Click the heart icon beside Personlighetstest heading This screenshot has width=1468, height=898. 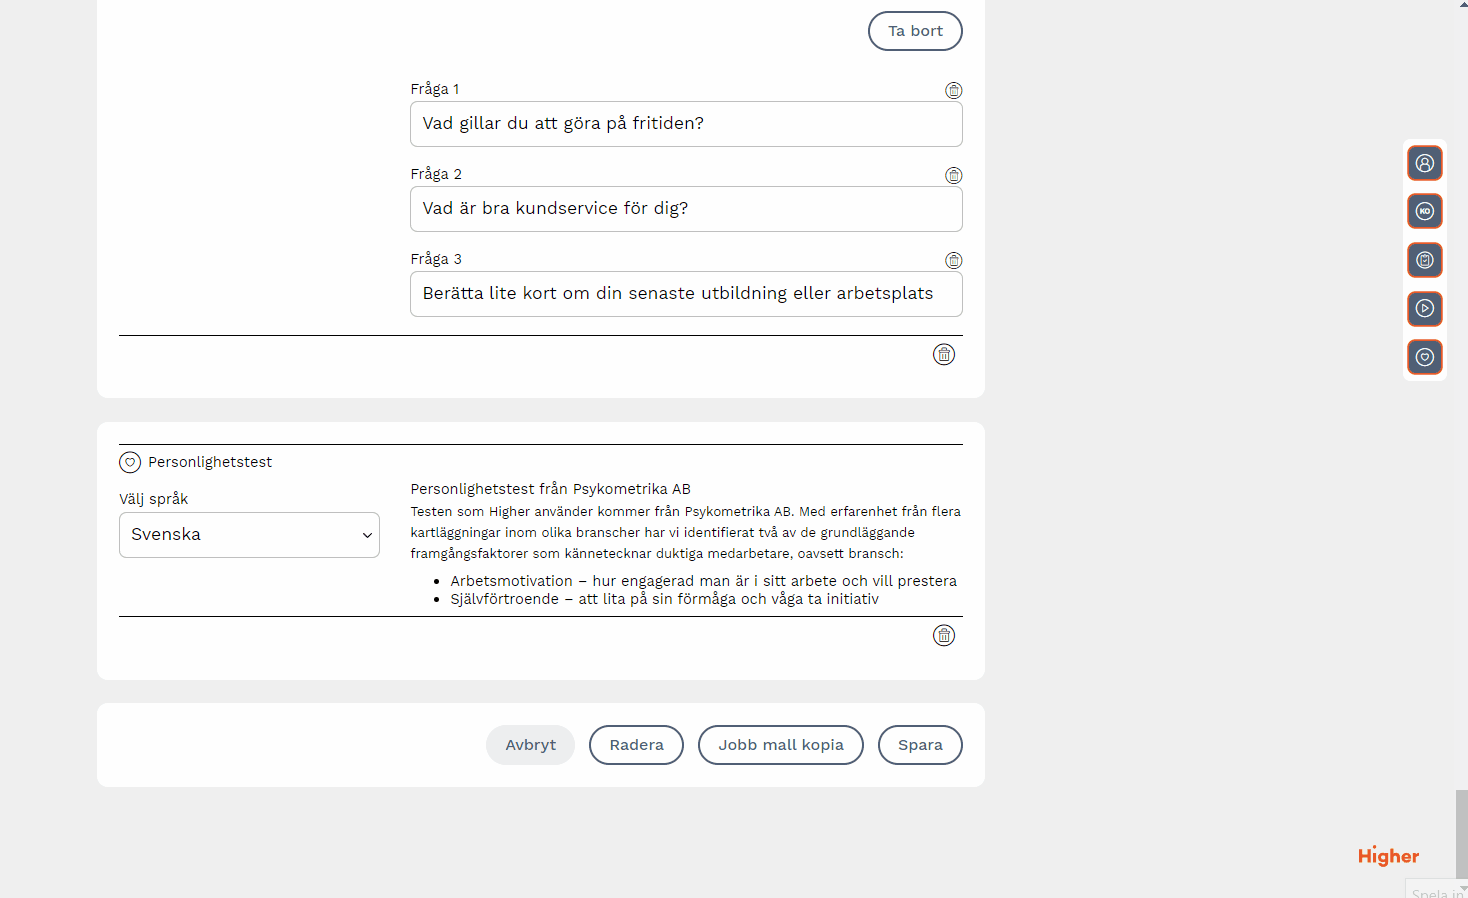[130, 462]
